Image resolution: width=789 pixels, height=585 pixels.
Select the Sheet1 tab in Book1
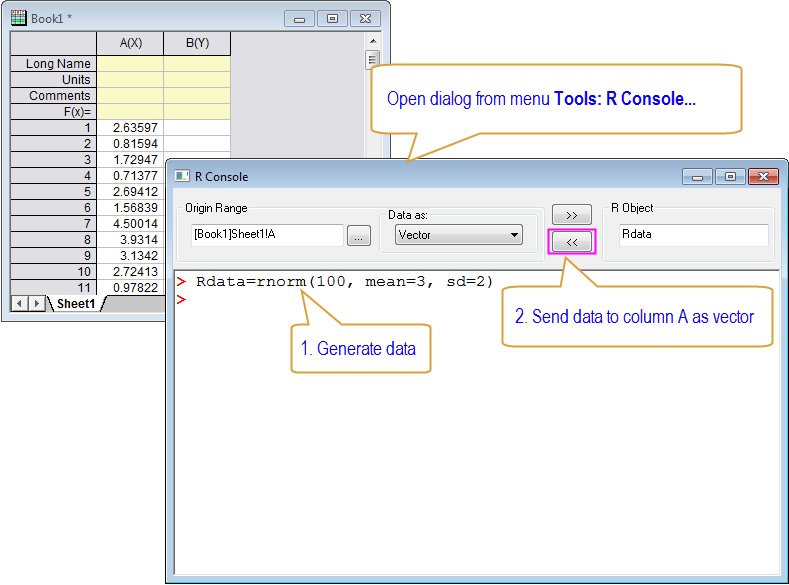click(x=75, y=304)
